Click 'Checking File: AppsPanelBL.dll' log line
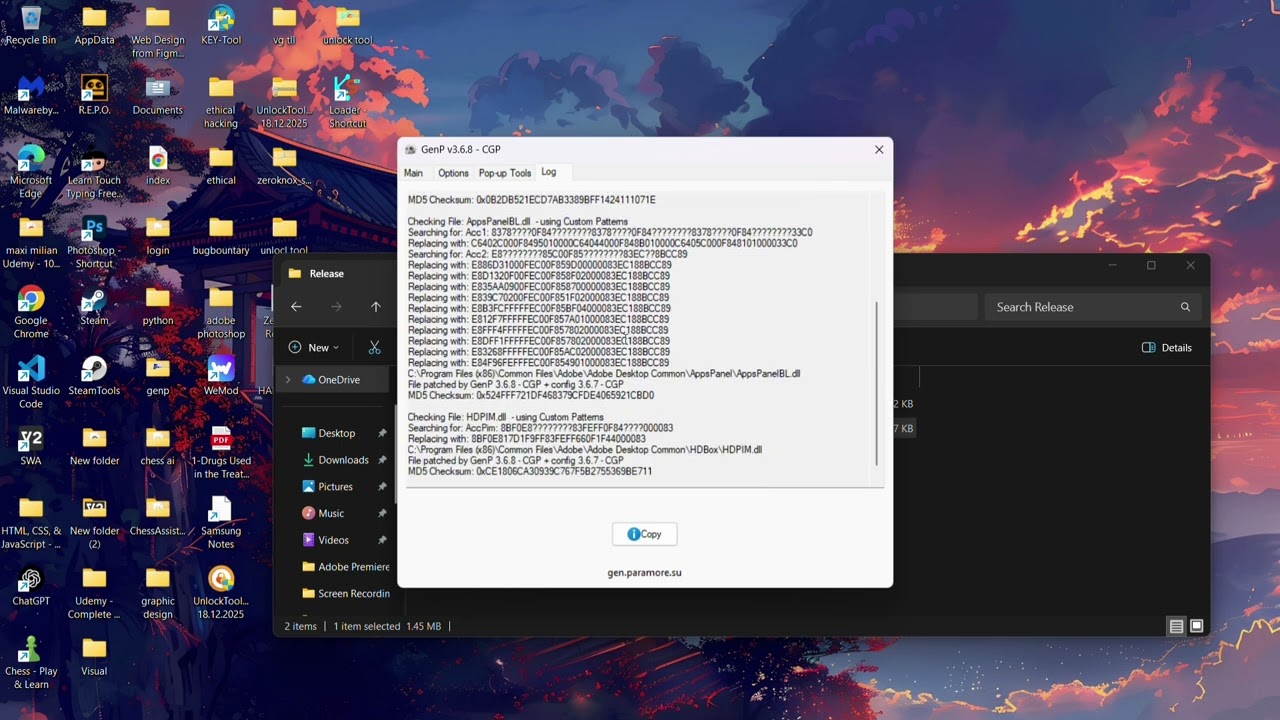The height and width of the screenshot is (720, 1280). coord(518,222)
